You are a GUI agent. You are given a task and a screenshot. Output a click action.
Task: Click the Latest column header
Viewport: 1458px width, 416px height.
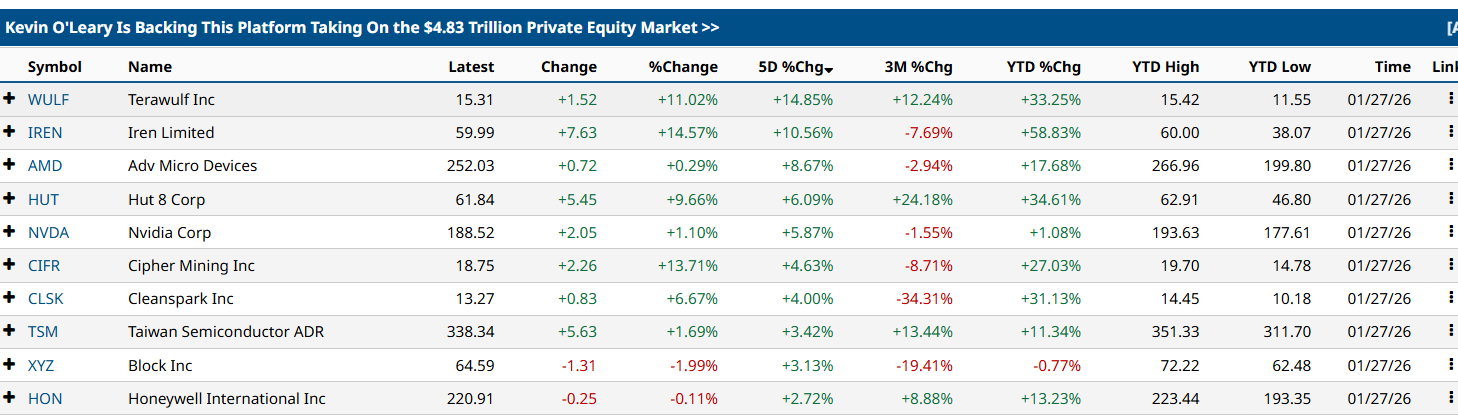click(470, 67)
